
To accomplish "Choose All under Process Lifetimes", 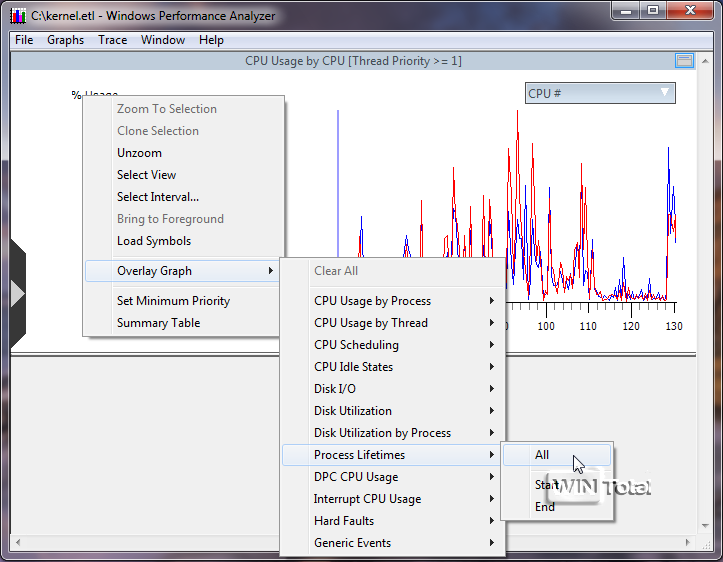I will point(542,455).
